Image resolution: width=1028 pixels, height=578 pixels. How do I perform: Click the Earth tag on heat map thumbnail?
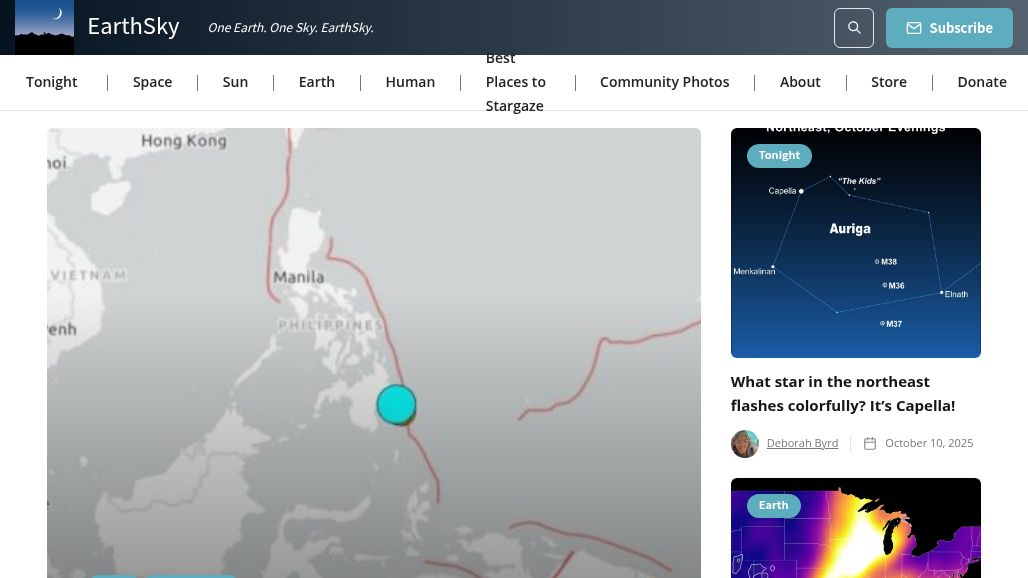(773, 505)
